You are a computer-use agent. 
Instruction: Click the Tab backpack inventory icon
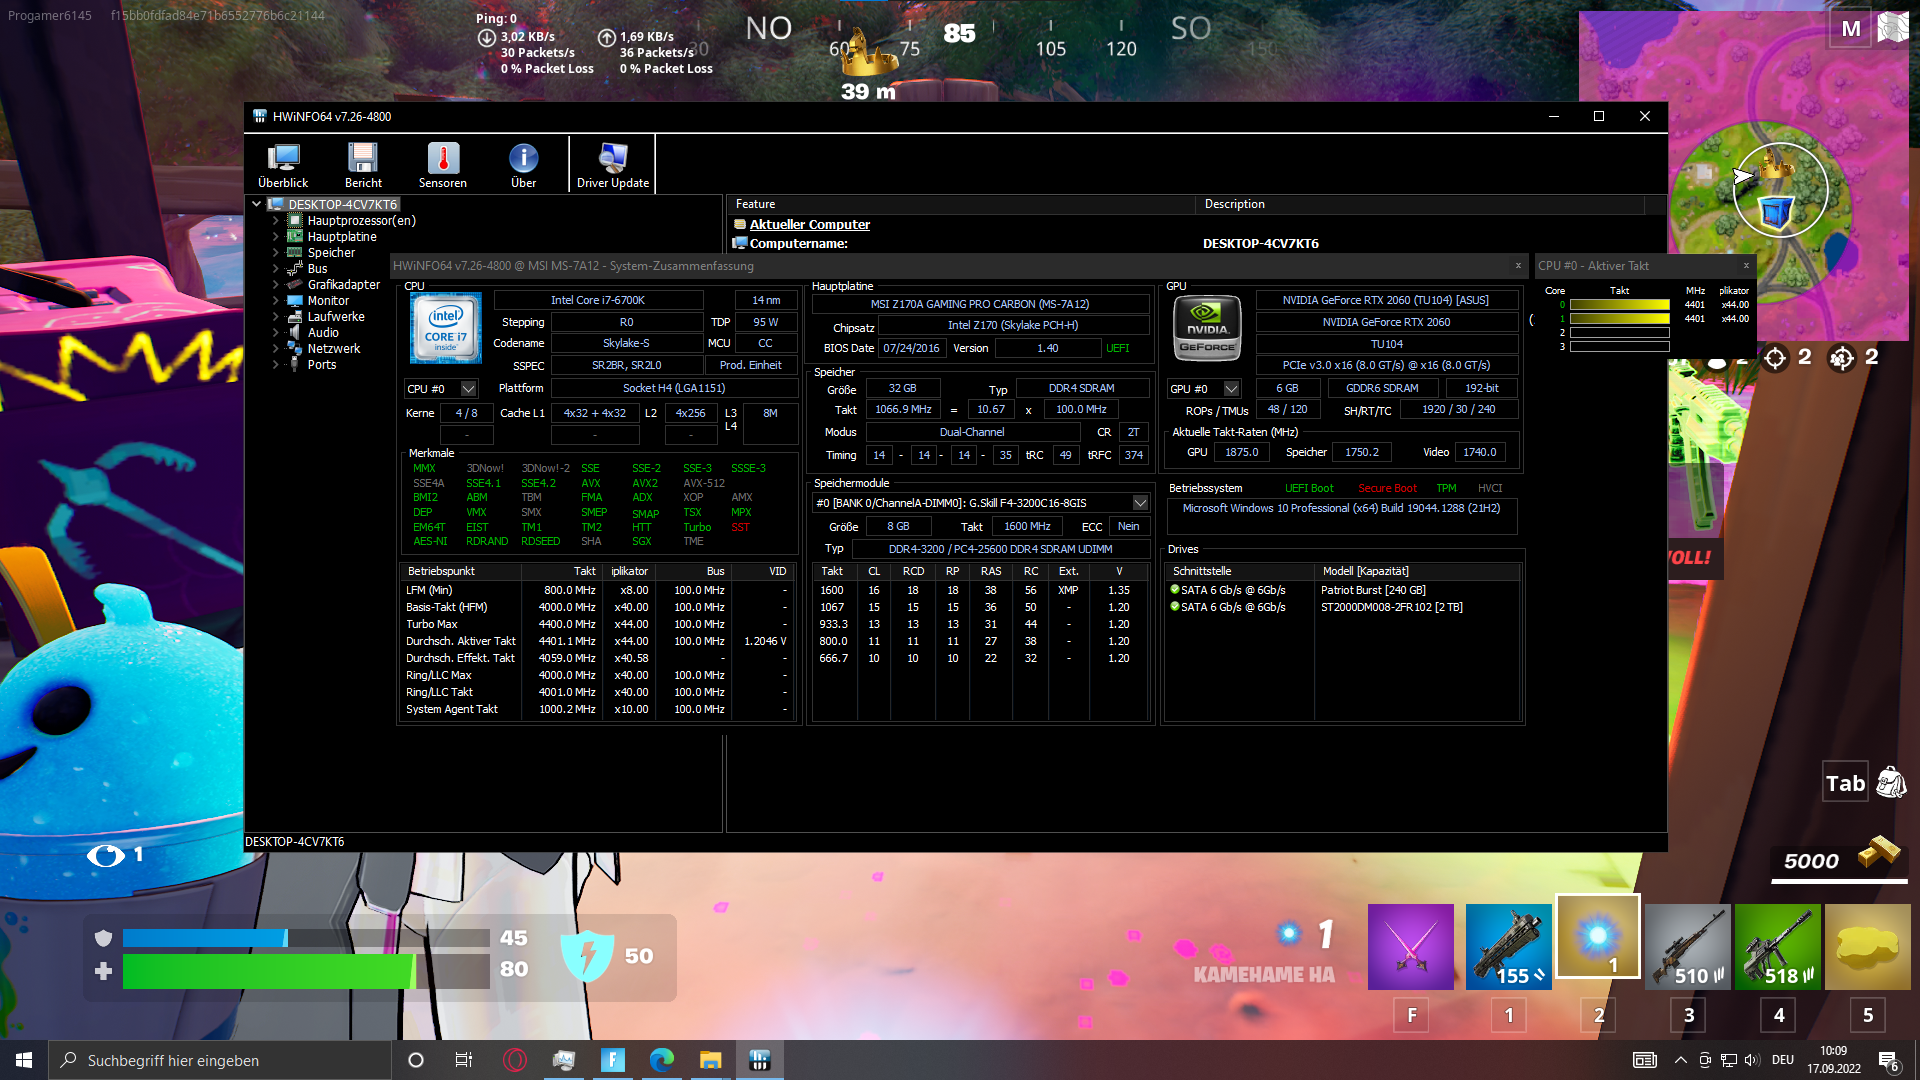[1890, 783]
